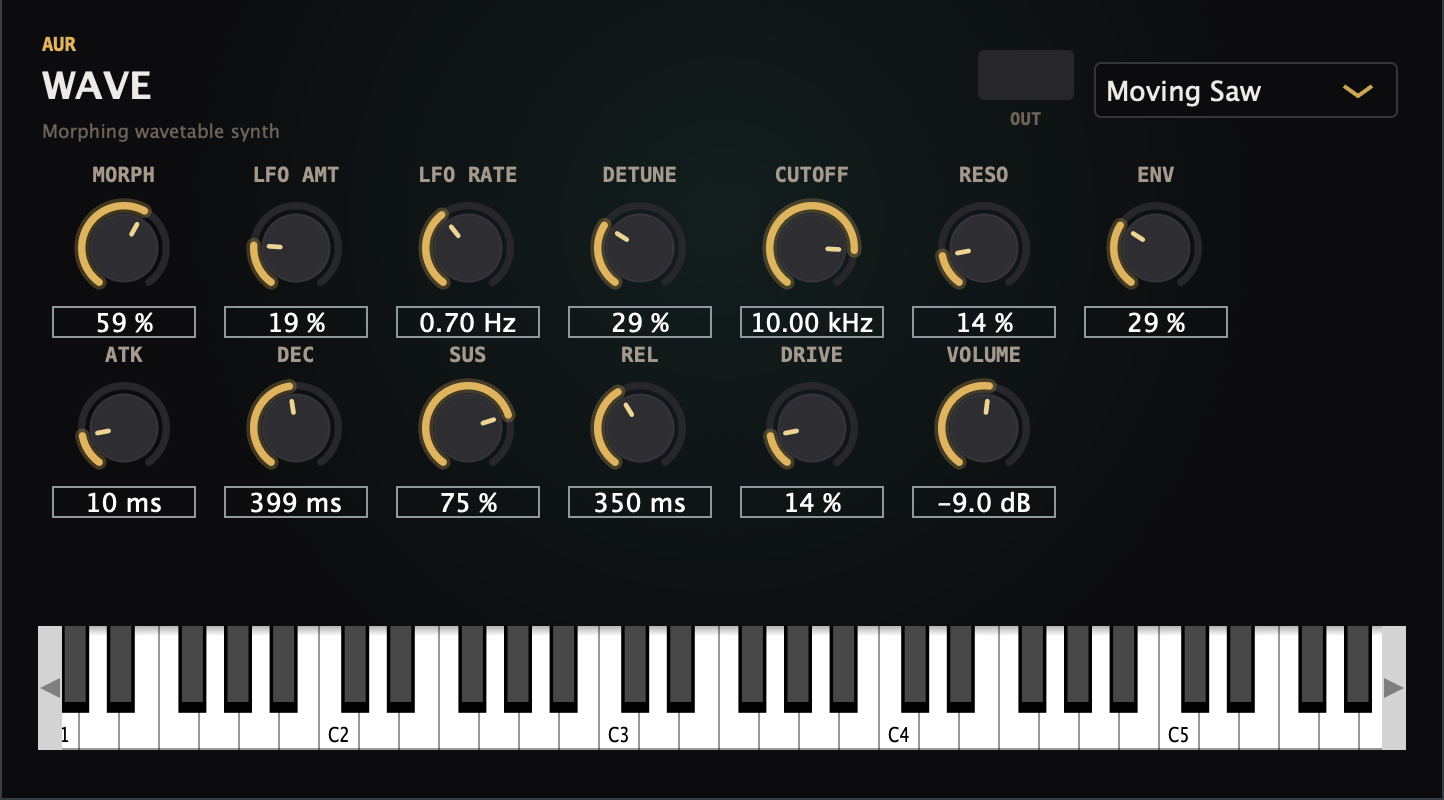Viewport: 1444px width, 800px height.
Task: Click the CUTOFF filter knob
Action: (811, 246)
